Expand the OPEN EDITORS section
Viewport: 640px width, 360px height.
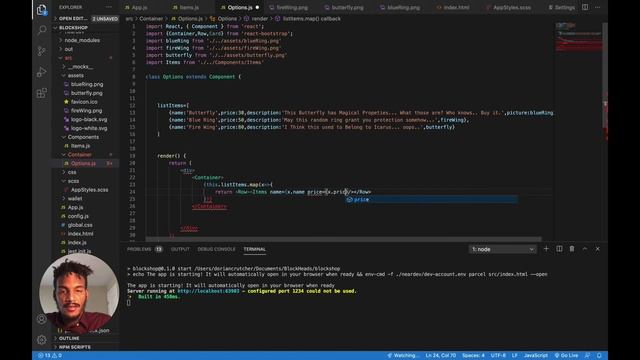pos(73,19)
